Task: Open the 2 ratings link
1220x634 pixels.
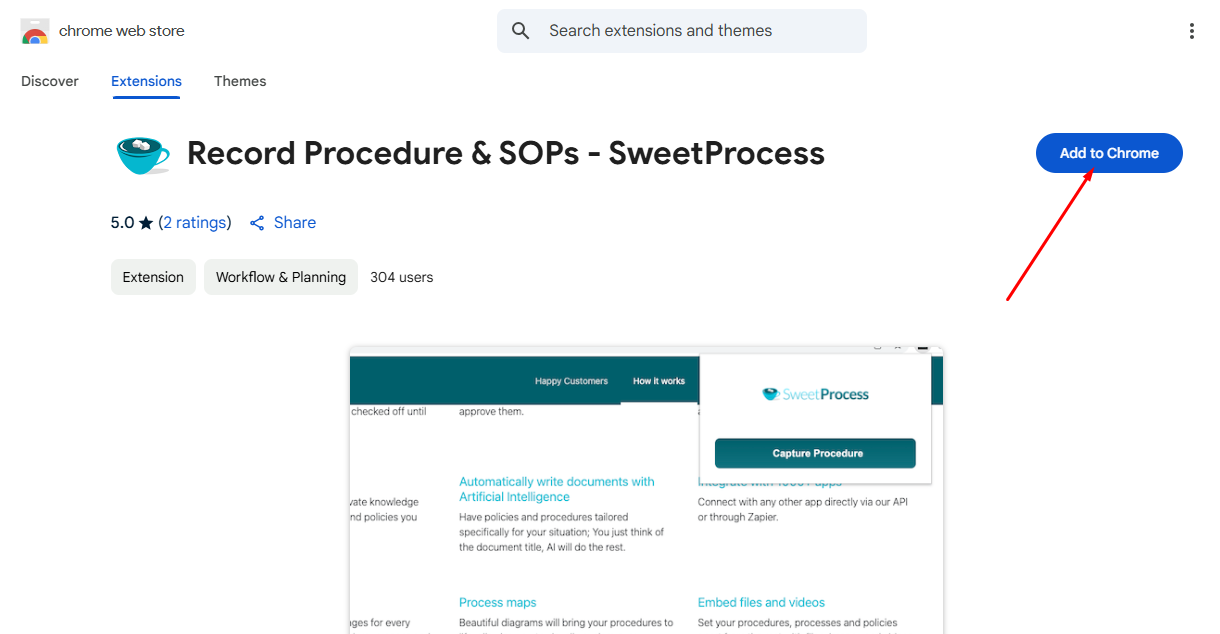Action: (x=195, y=223)
